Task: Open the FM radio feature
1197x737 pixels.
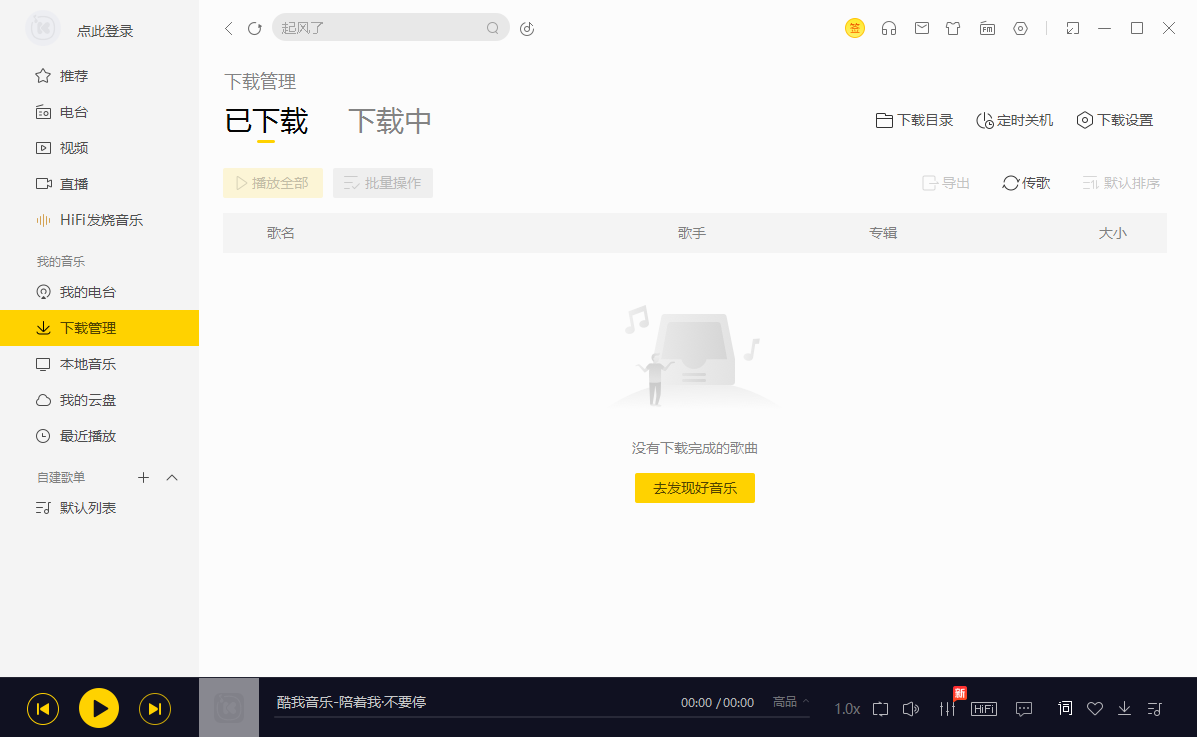Action: coord(987,28)
